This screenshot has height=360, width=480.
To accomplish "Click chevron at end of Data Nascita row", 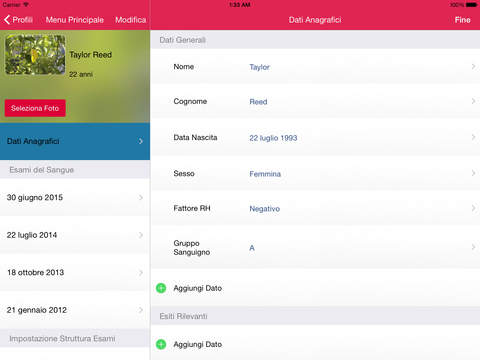I will pyautogui.click(x=473, y=137).
